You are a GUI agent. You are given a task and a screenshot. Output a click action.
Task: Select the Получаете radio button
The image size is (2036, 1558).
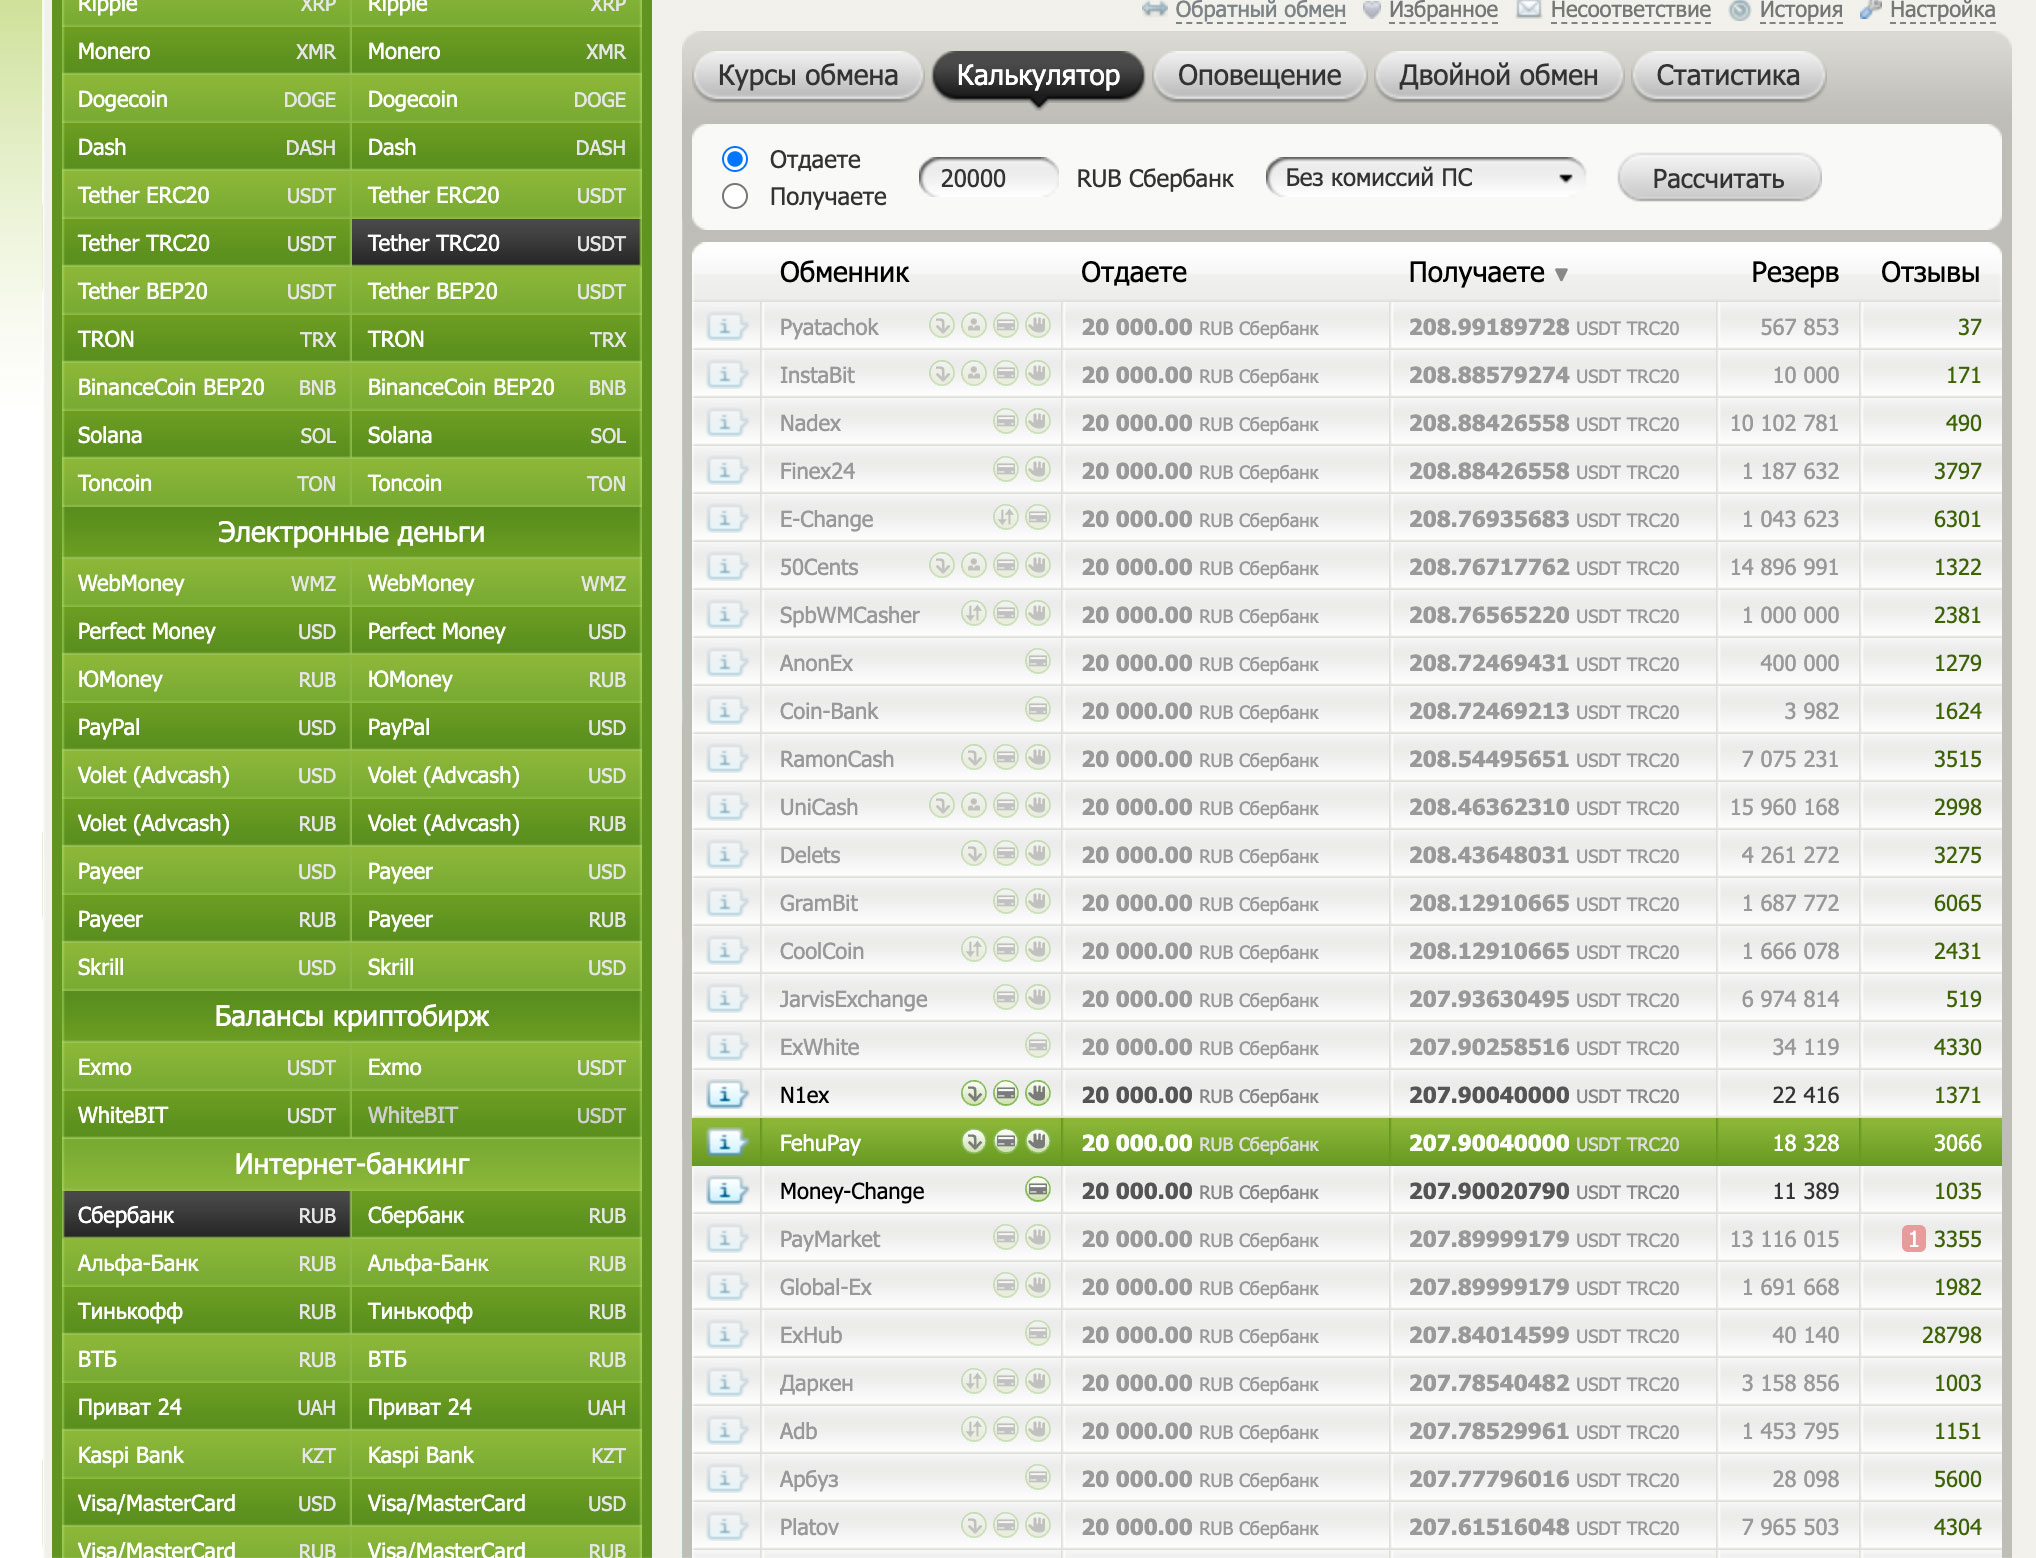point(735,196)
